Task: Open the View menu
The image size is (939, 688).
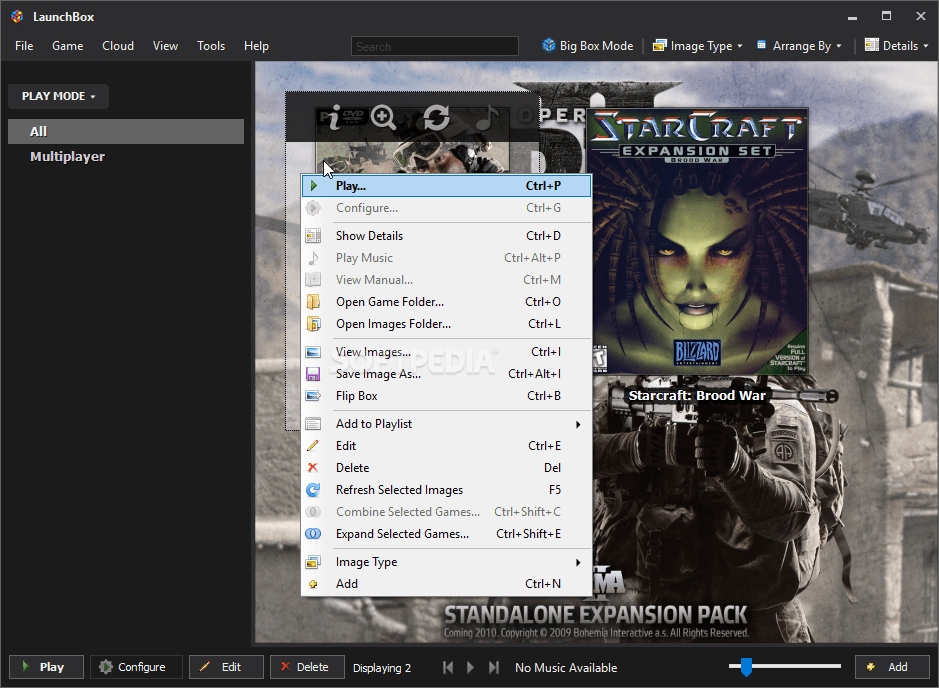Action: point(165,46)
